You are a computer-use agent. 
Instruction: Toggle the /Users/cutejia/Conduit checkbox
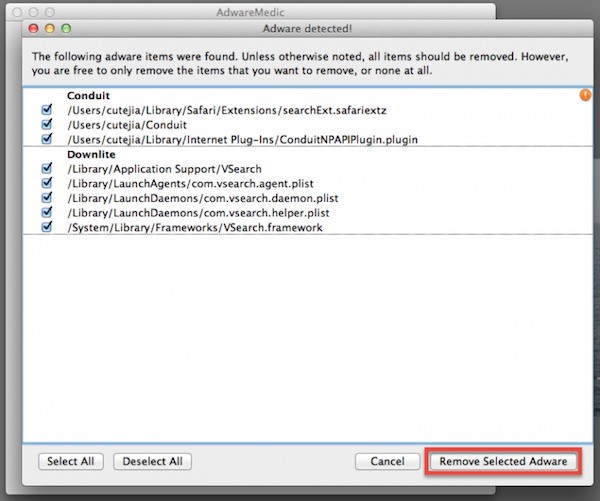(x=46, y=125)
